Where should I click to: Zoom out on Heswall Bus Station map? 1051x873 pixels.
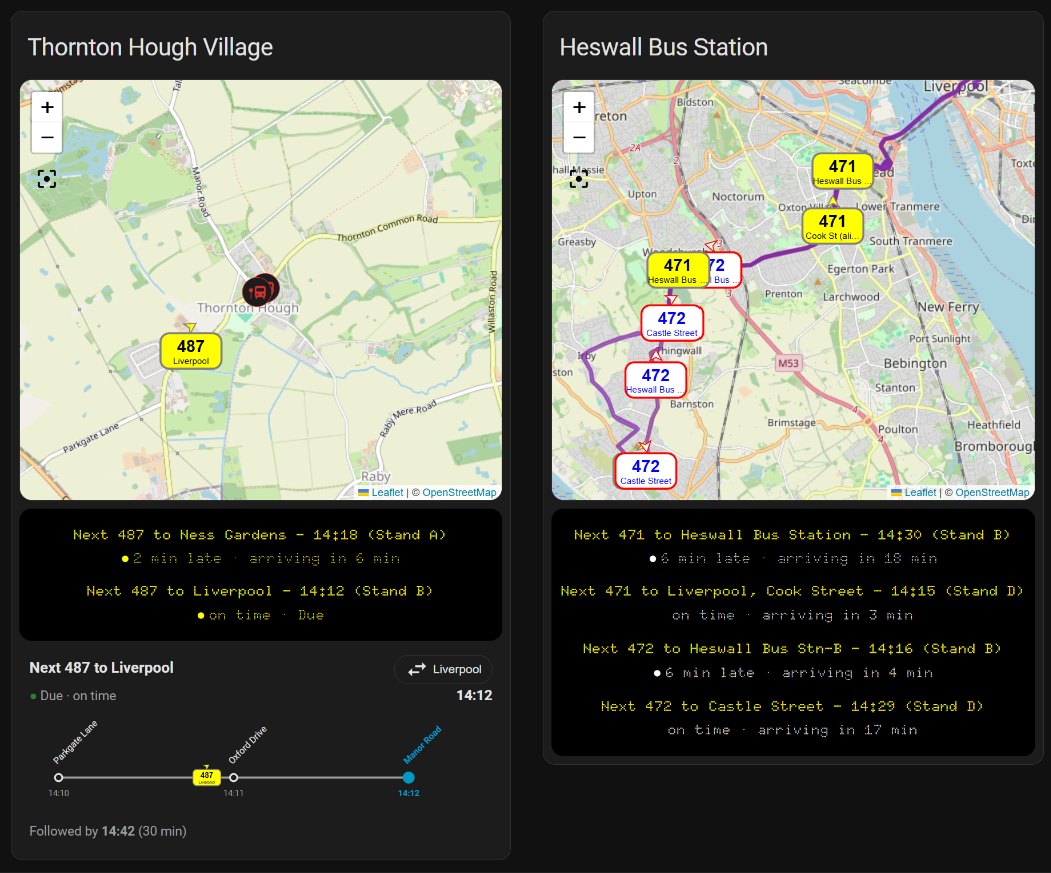579,138
